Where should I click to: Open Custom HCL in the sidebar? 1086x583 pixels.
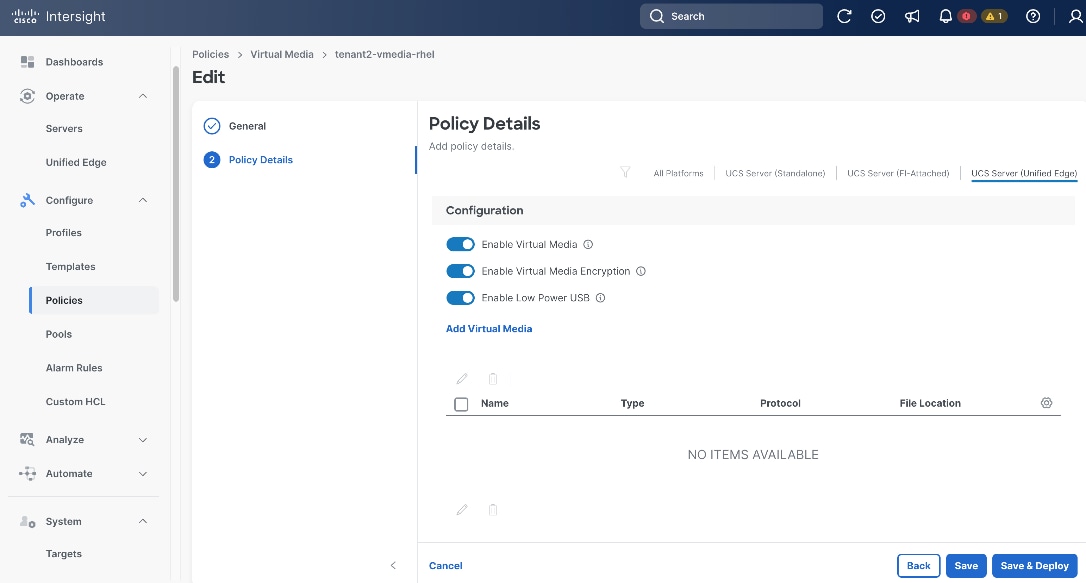tap(75, 402)
